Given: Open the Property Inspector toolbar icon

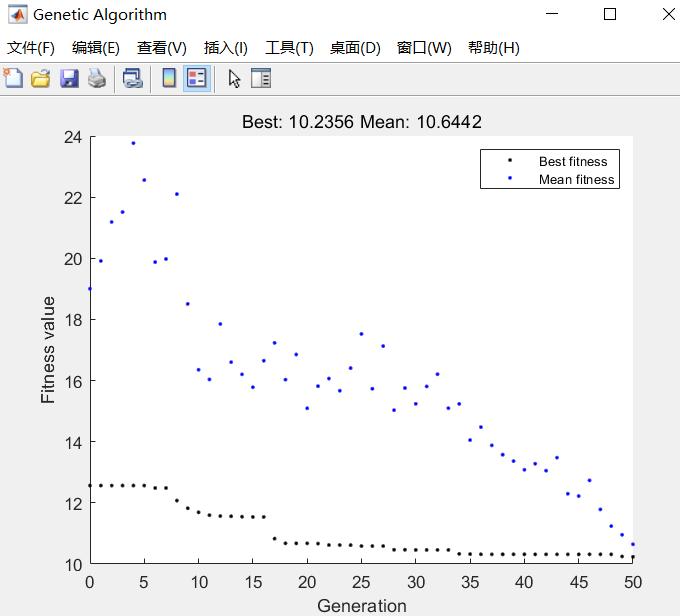Looking at the screenshot, I should click(x=261, y=79).
